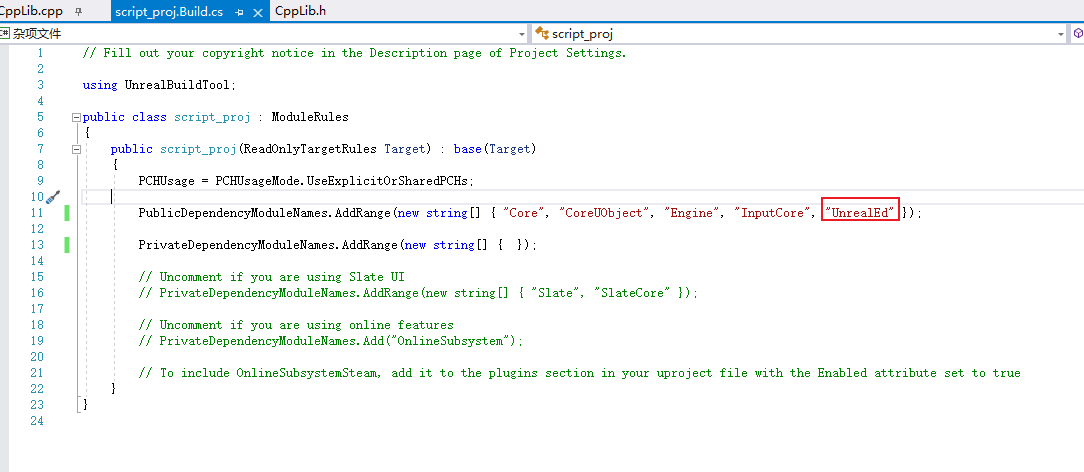Image resolution: width=1084 pixels, height=472 pixels.
Task: Click the script_proj class icon in navigation bar
Action: (x=544, y=33)
